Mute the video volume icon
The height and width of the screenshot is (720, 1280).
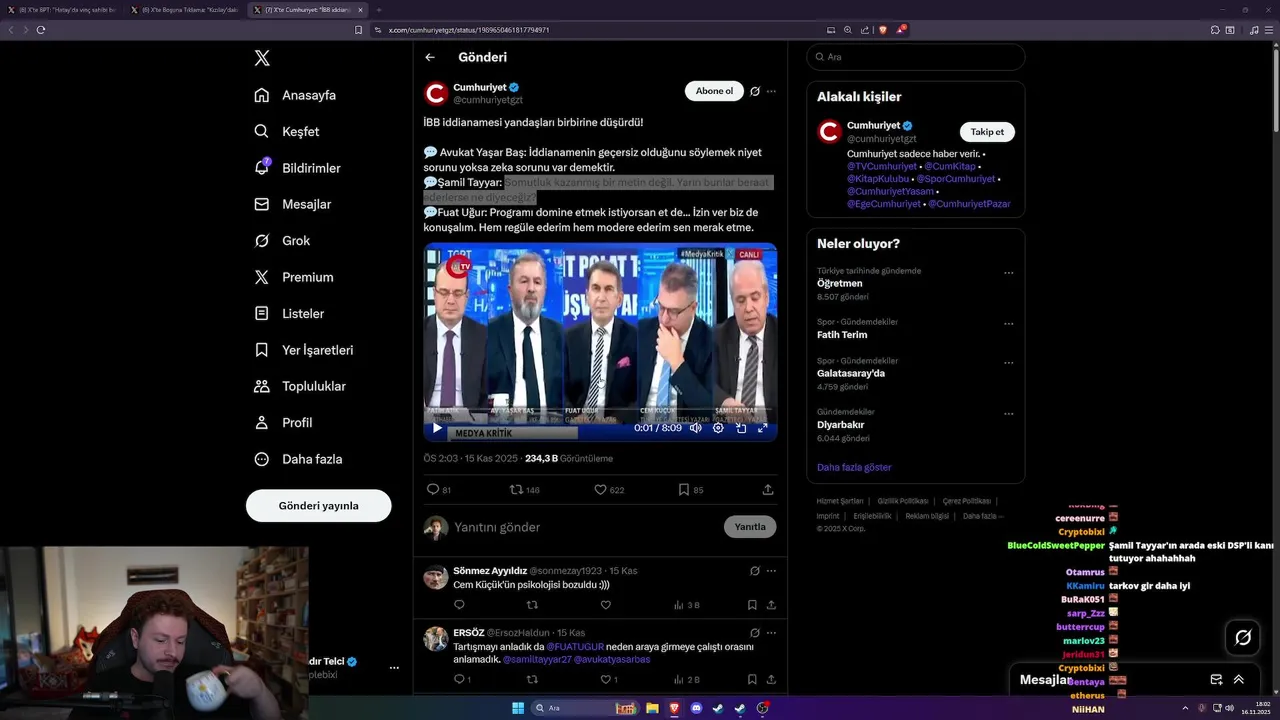pyautogui.click(x=696, y=428)
